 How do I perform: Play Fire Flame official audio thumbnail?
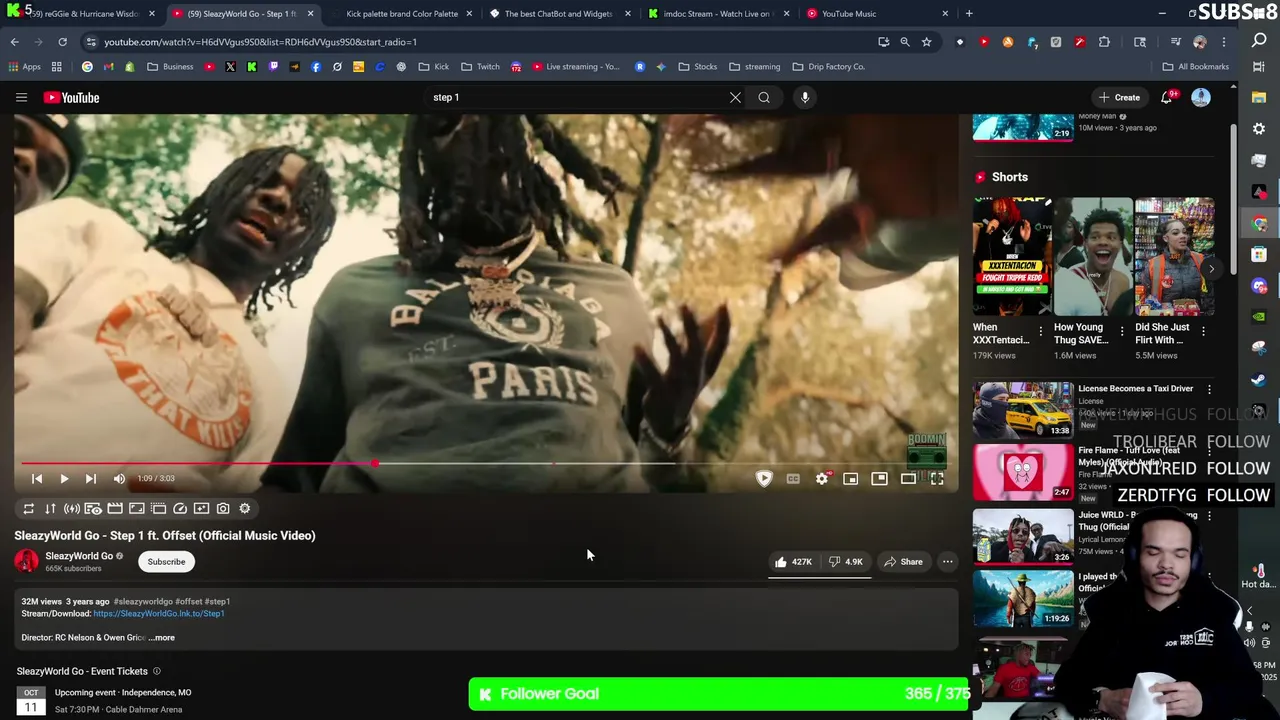point(1023,472)
